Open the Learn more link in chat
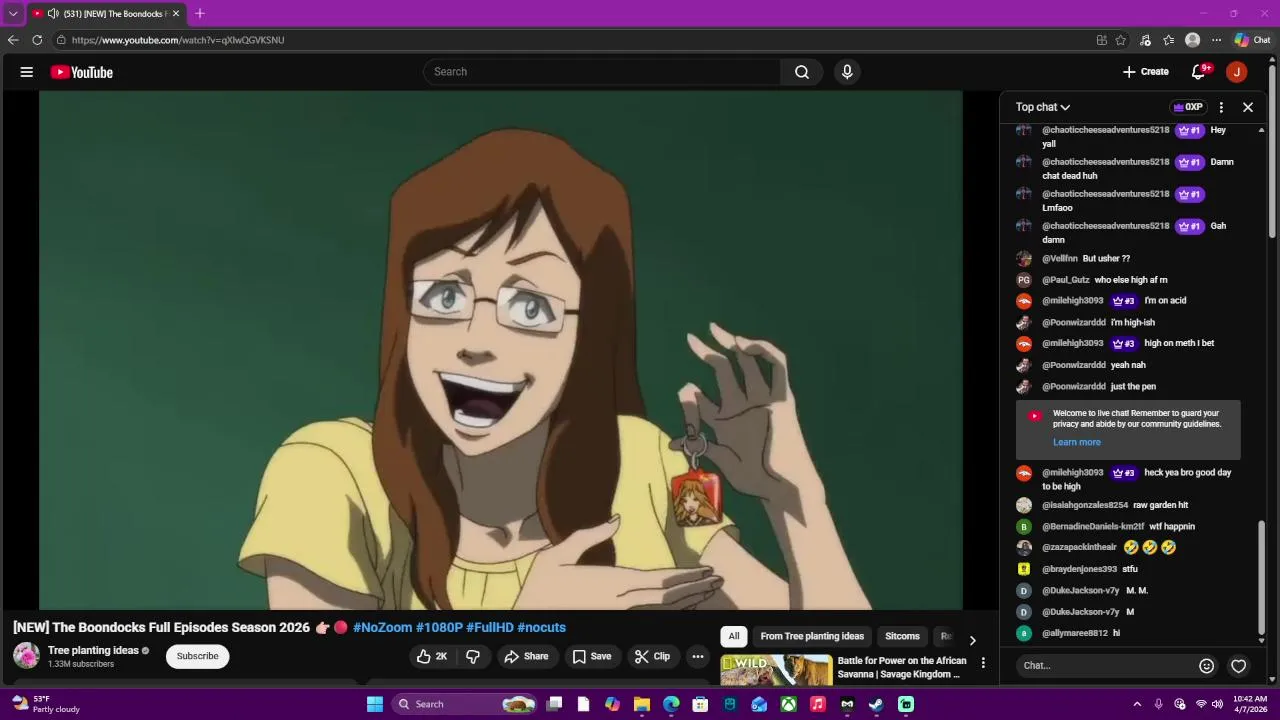This screenshot has width=1280, height=720. click(1076, 442)
